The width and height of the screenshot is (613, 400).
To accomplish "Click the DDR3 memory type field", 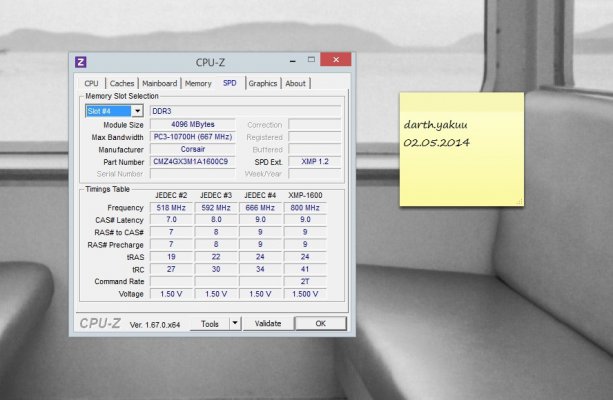I will coord(246,111).
